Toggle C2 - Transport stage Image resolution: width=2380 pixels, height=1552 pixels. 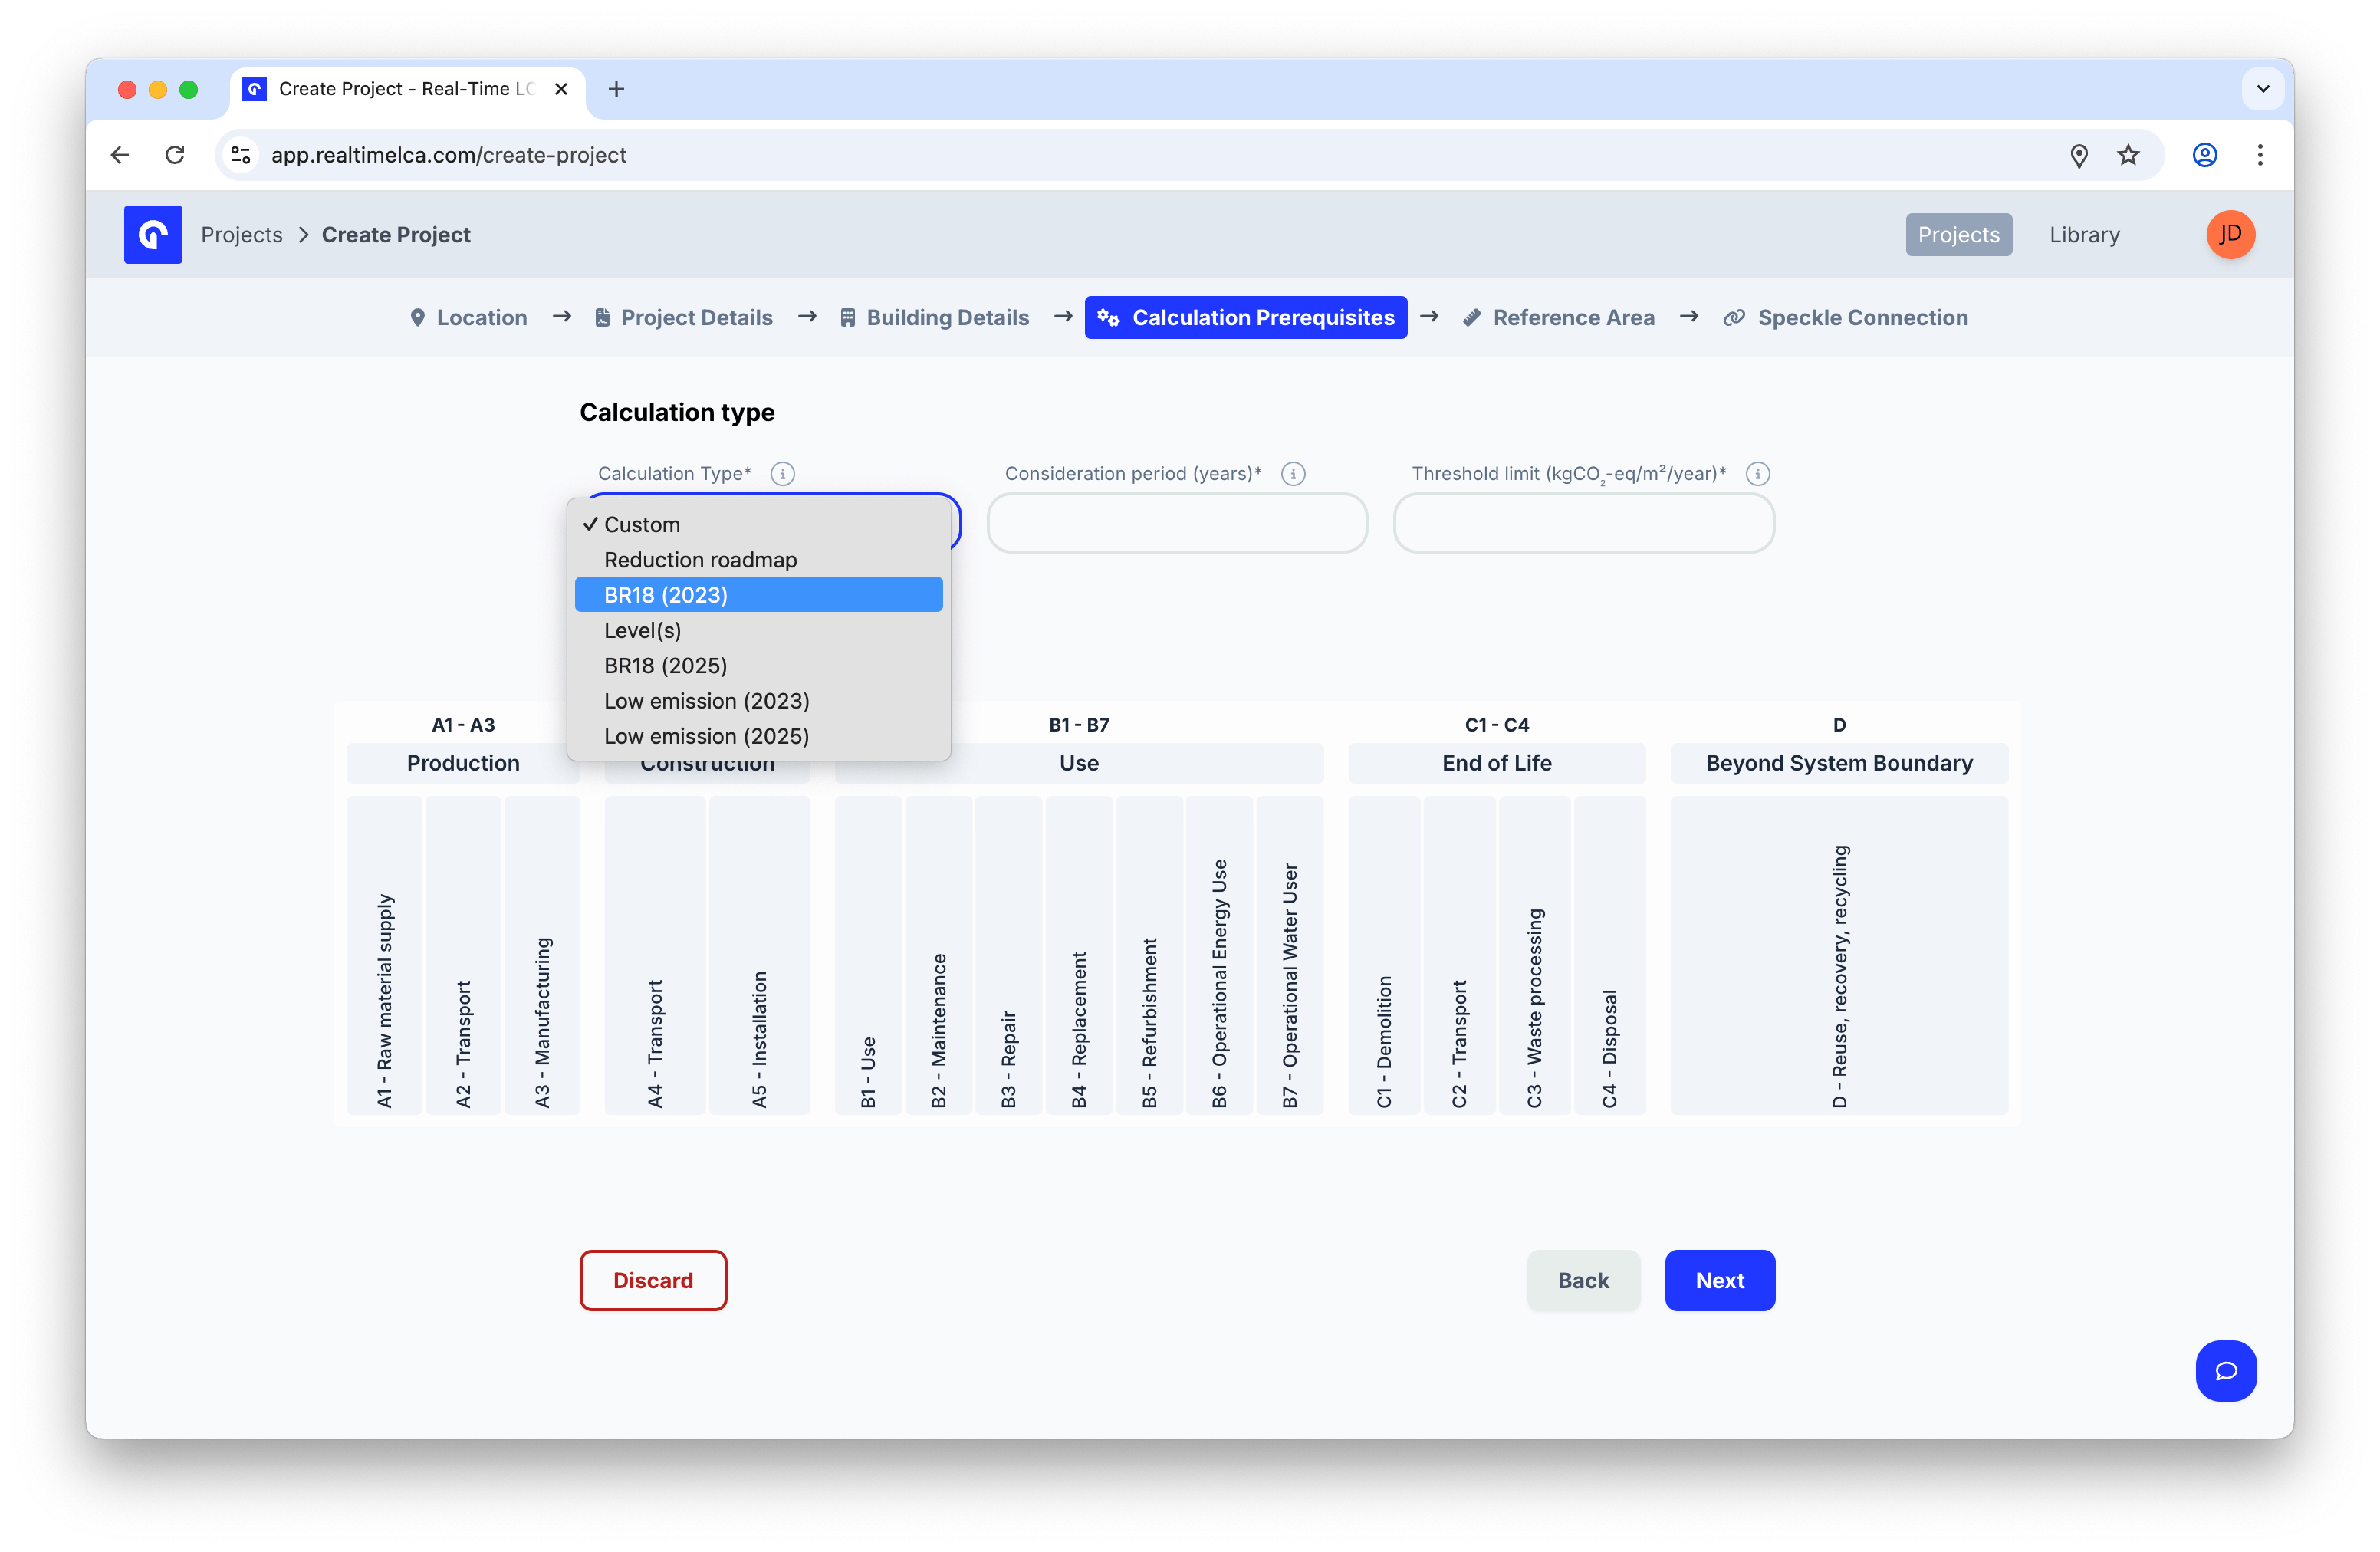pyautogui.click(x=1459, y=955)
